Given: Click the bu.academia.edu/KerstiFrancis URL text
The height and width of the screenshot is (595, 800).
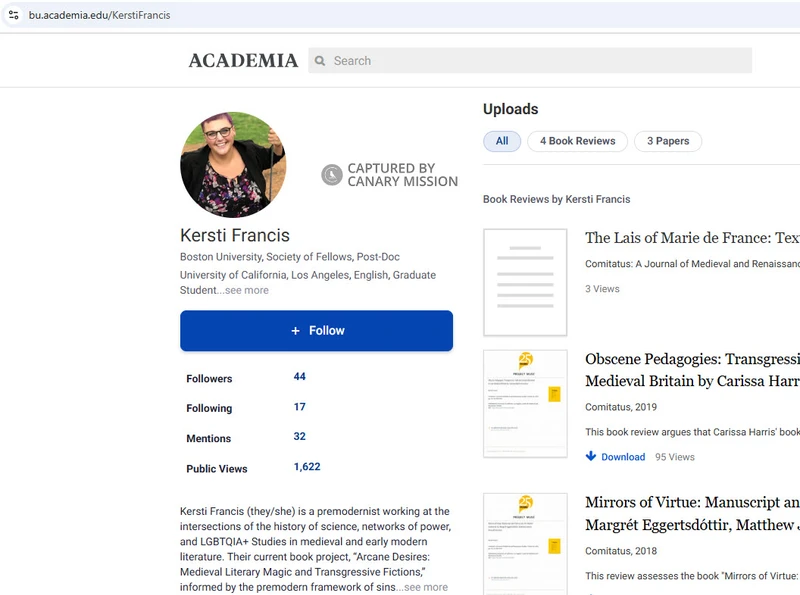Looking at the screenshot, I should pos(99,15).
